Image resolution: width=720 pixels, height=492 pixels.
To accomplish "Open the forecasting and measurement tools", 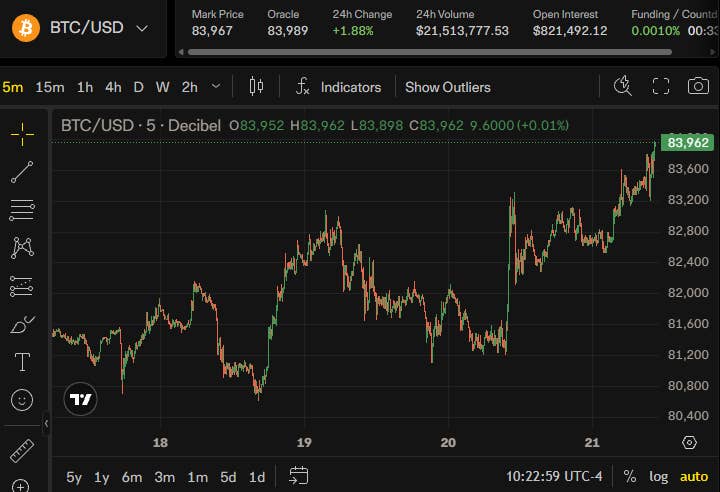I will (x=22, y=286).
